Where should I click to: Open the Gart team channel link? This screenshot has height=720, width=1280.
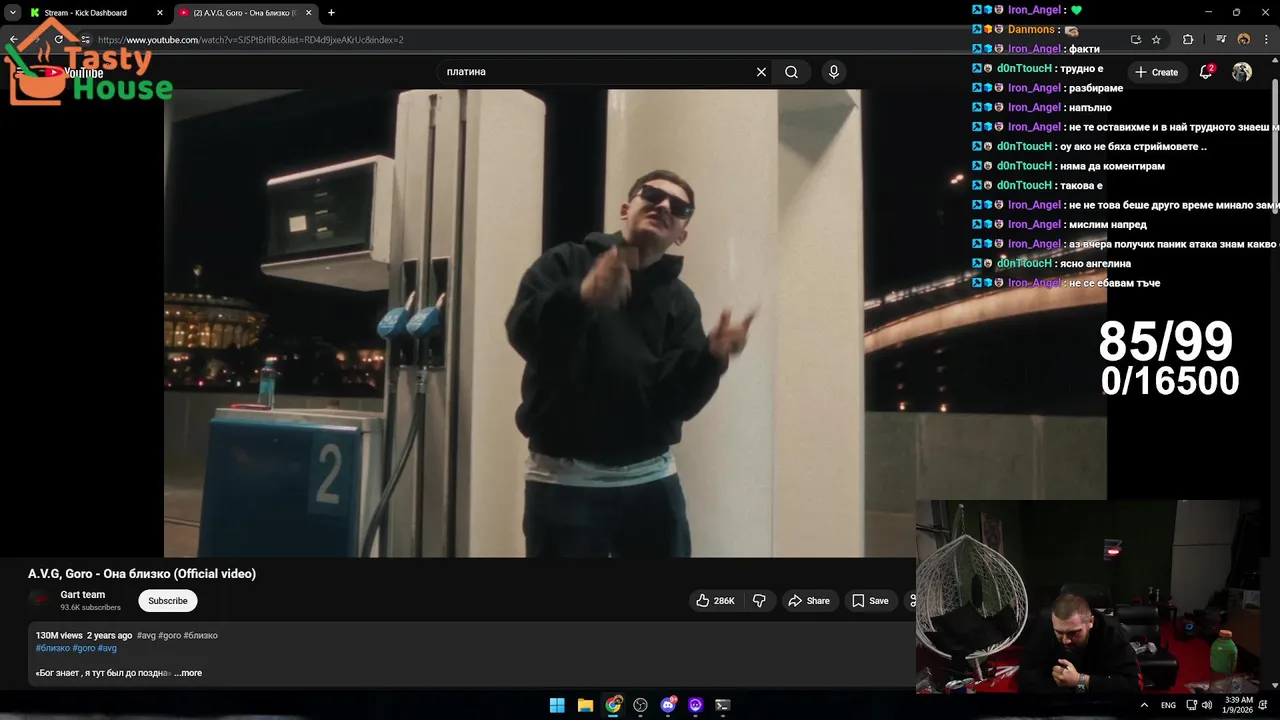82,595
